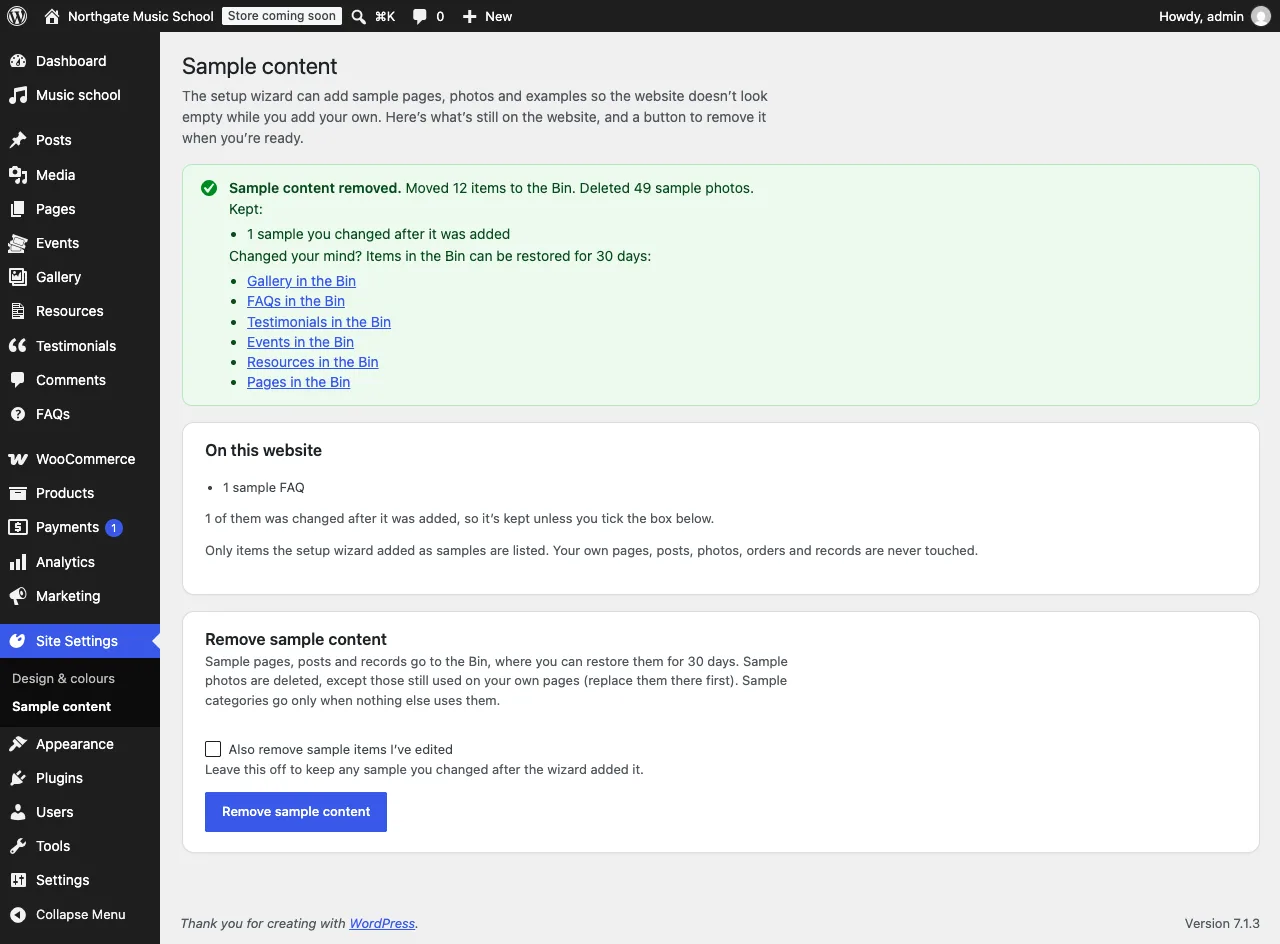Click the Users person icon
This screenshot has width=1280, height=944.
(18, 812)
